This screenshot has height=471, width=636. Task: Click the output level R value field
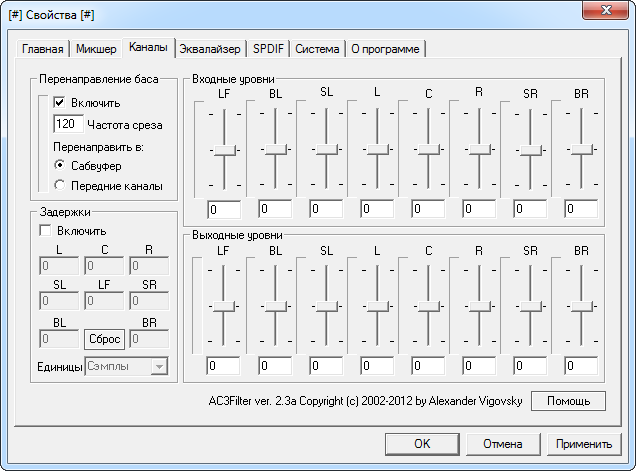[479, 366]
